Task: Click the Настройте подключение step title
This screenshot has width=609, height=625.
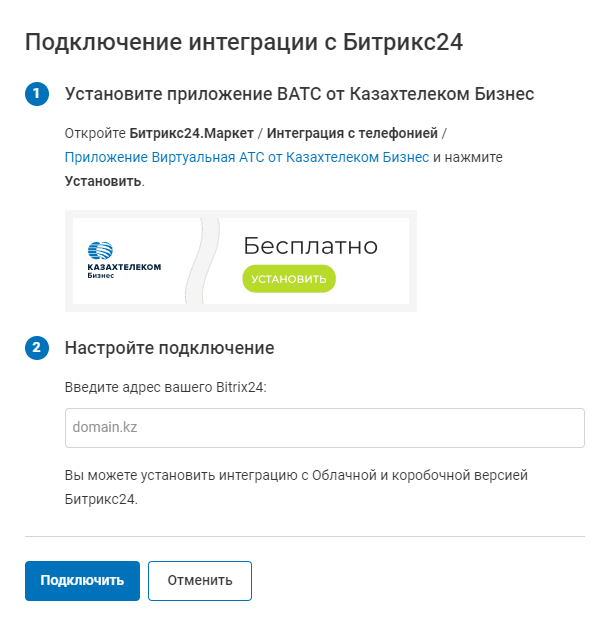Action: pyautogui.click(x=169, y=348)
